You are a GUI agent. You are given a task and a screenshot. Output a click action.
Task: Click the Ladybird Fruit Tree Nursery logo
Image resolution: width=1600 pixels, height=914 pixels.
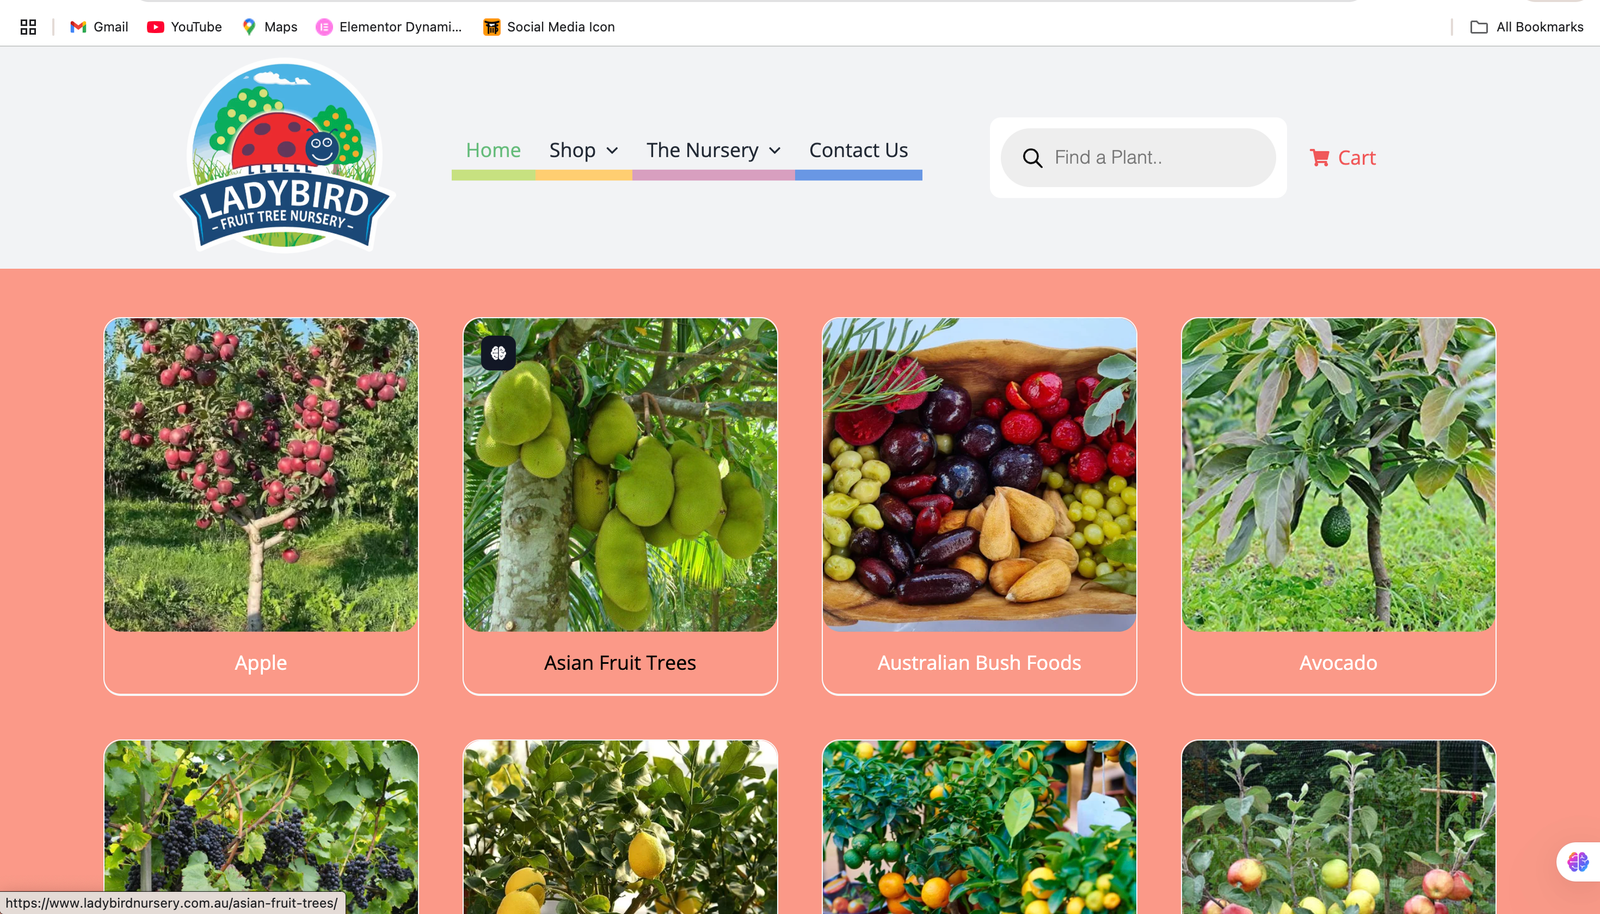pyautogui.click(x=285, y=156)
